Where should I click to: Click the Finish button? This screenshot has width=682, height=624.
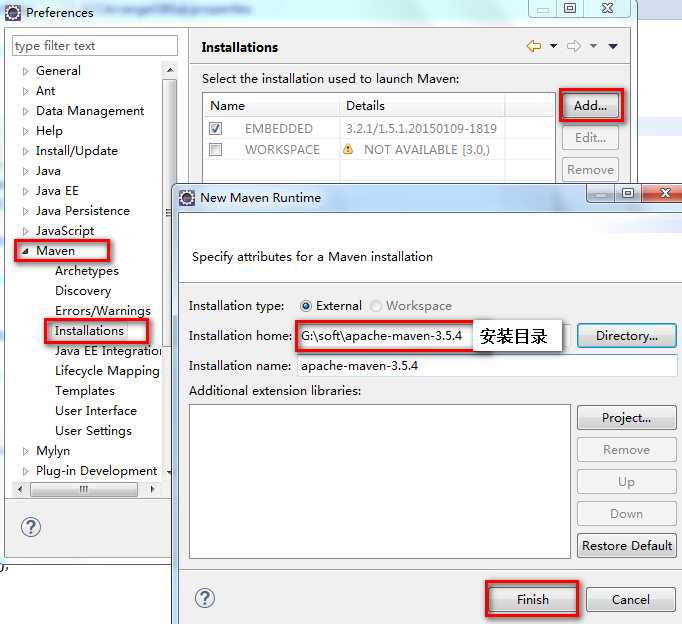click(533, 600)
